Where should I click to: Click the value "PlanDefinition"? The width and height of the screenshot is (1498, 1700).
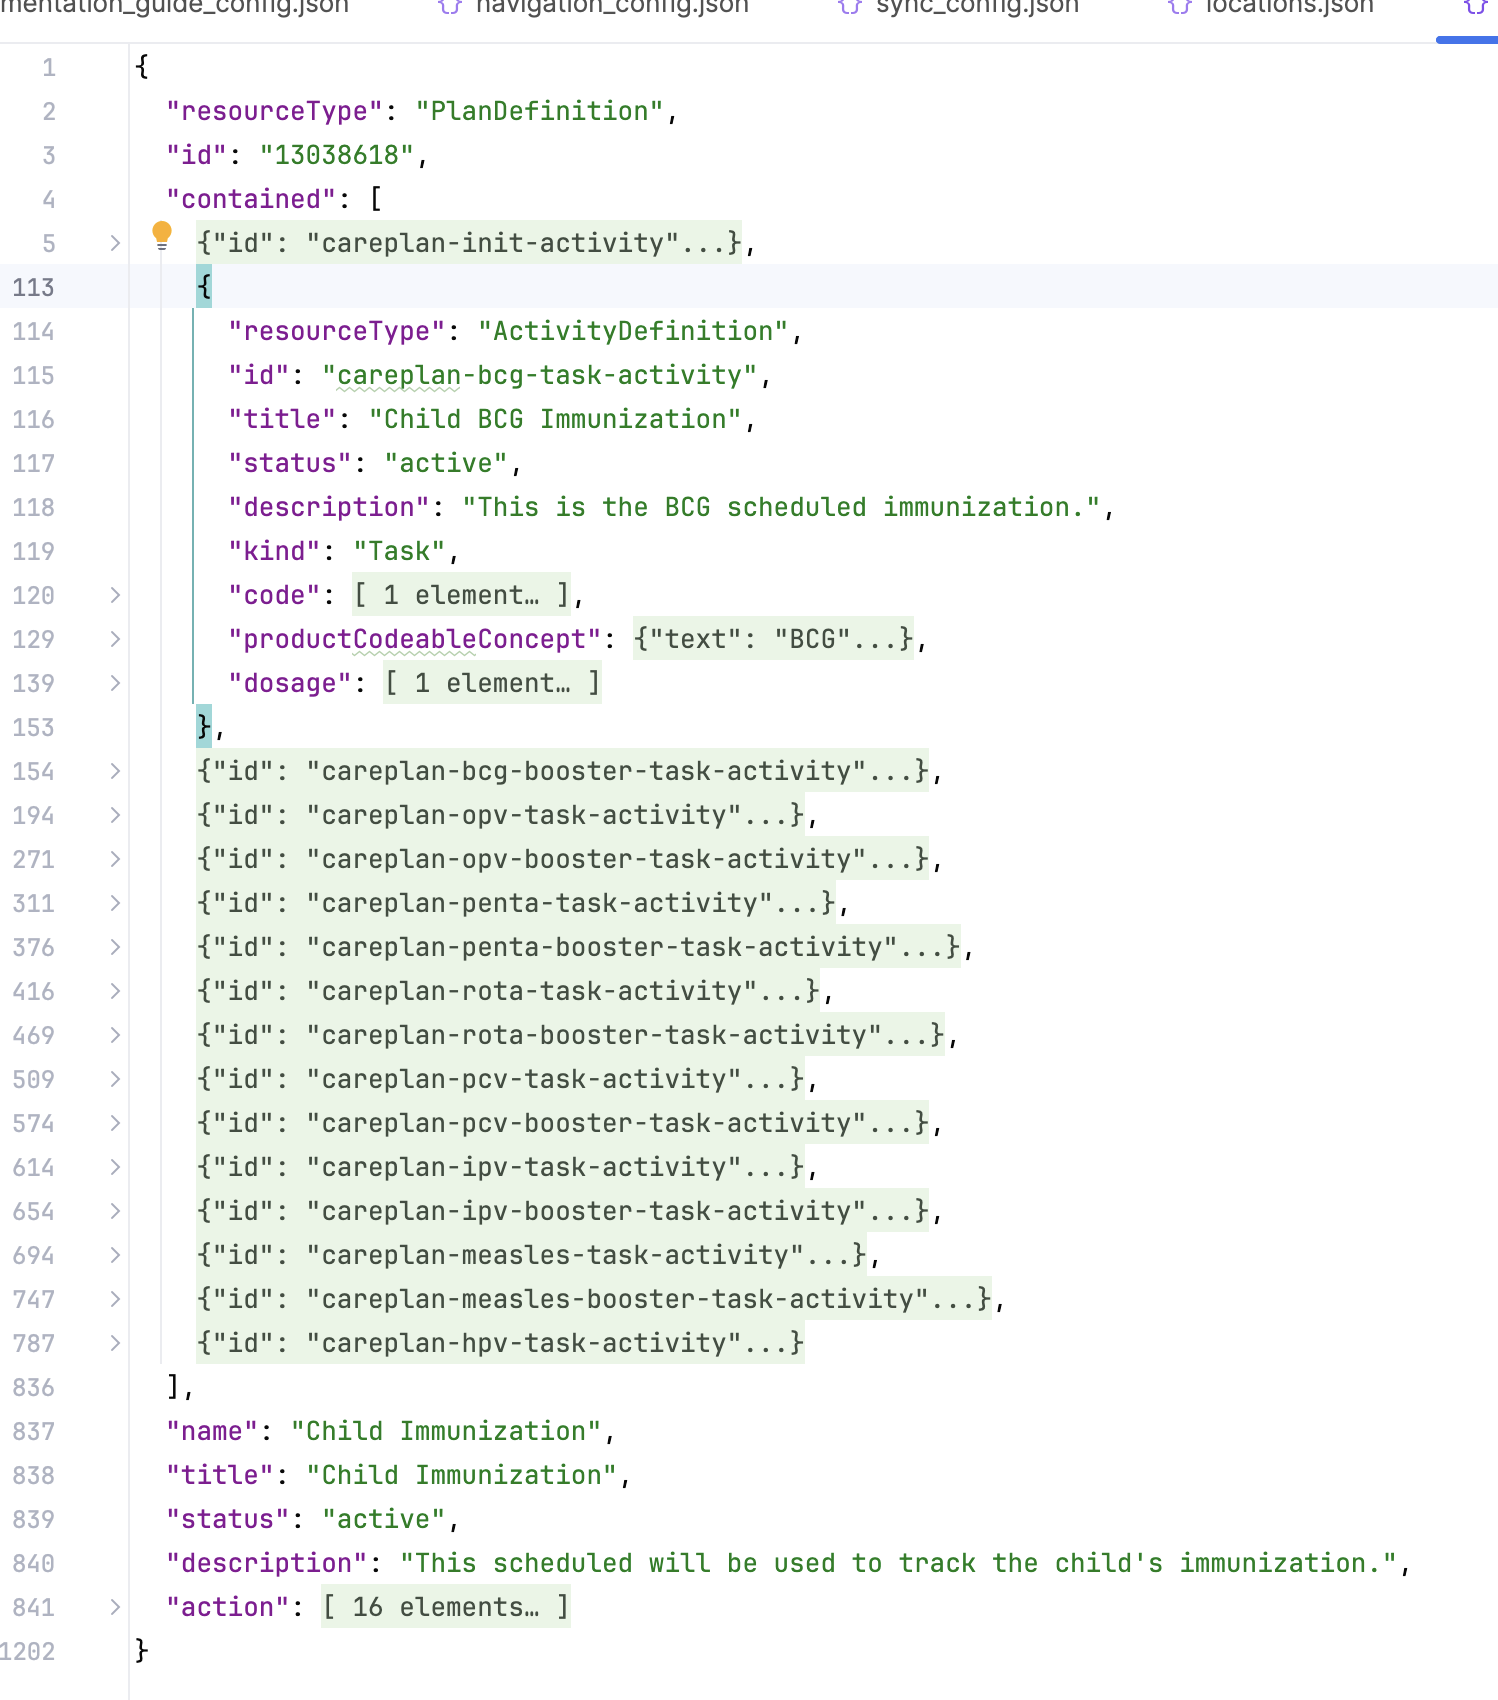pyautogui.click(x=540, y=111)
